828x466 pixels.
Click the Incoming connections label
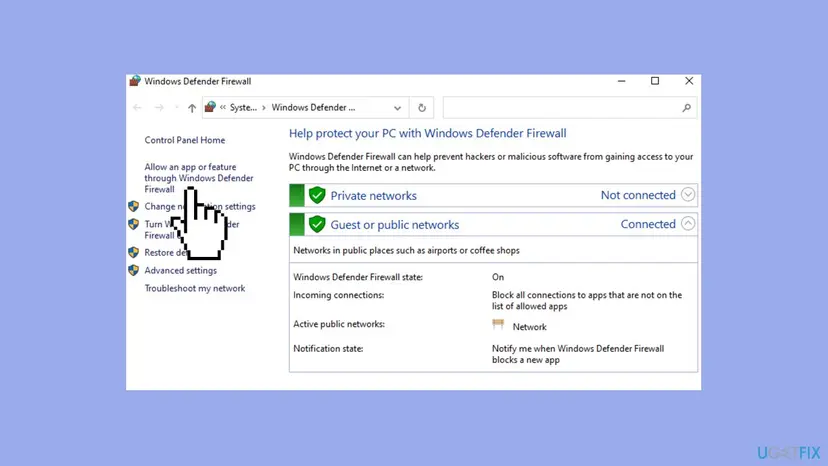click(x=338, y=295)
